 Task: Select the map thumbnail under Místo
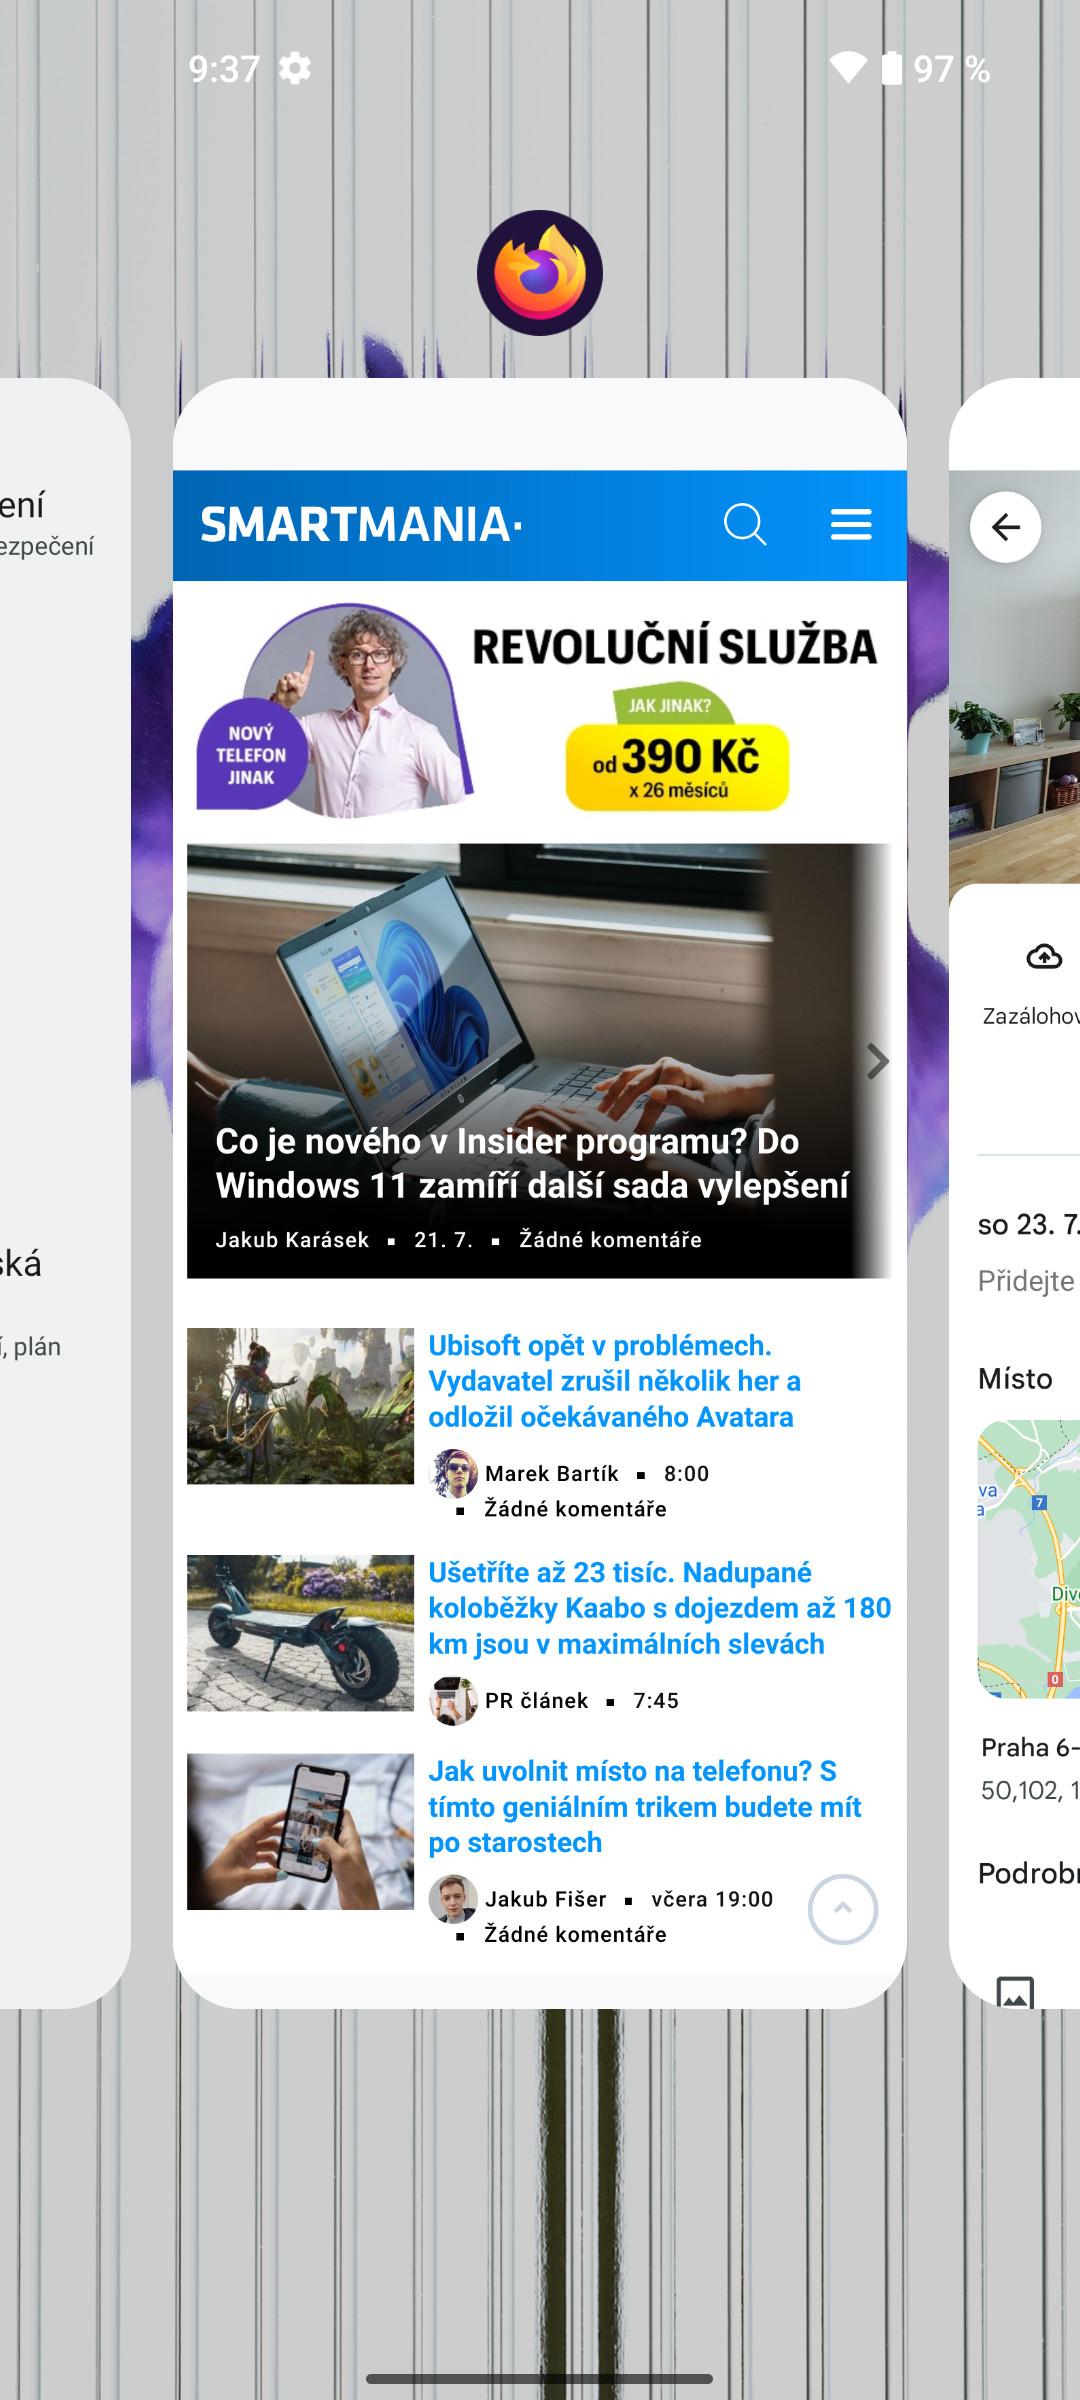click(x=1029, y=1559)
